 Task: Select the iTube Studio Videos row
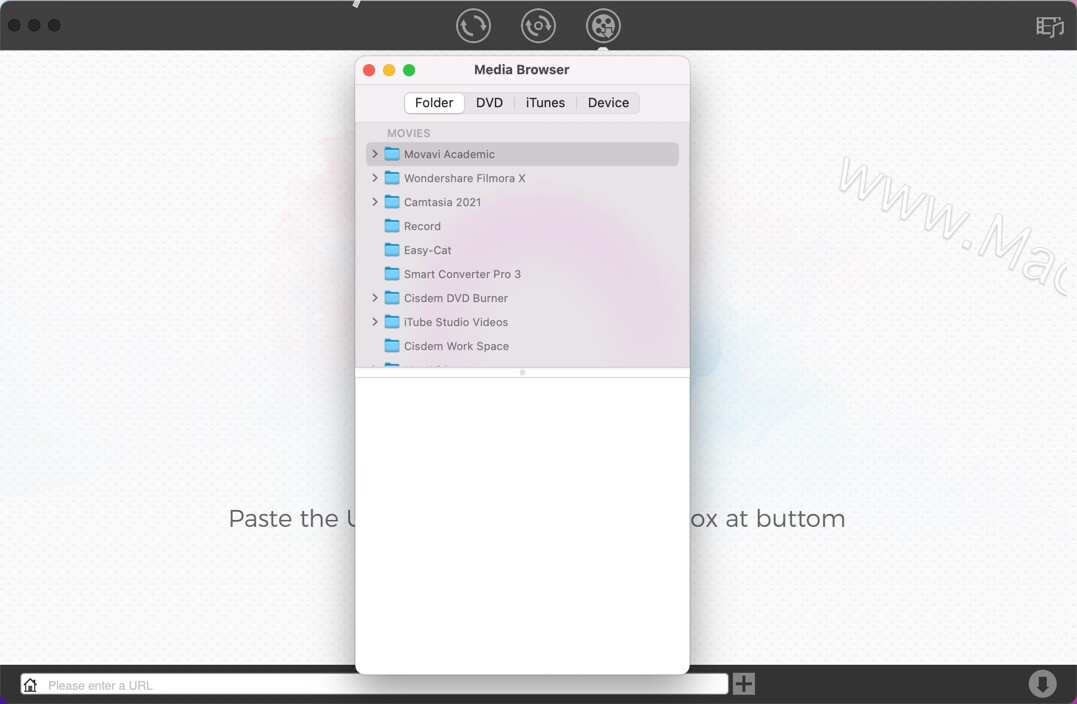[522, 322]
